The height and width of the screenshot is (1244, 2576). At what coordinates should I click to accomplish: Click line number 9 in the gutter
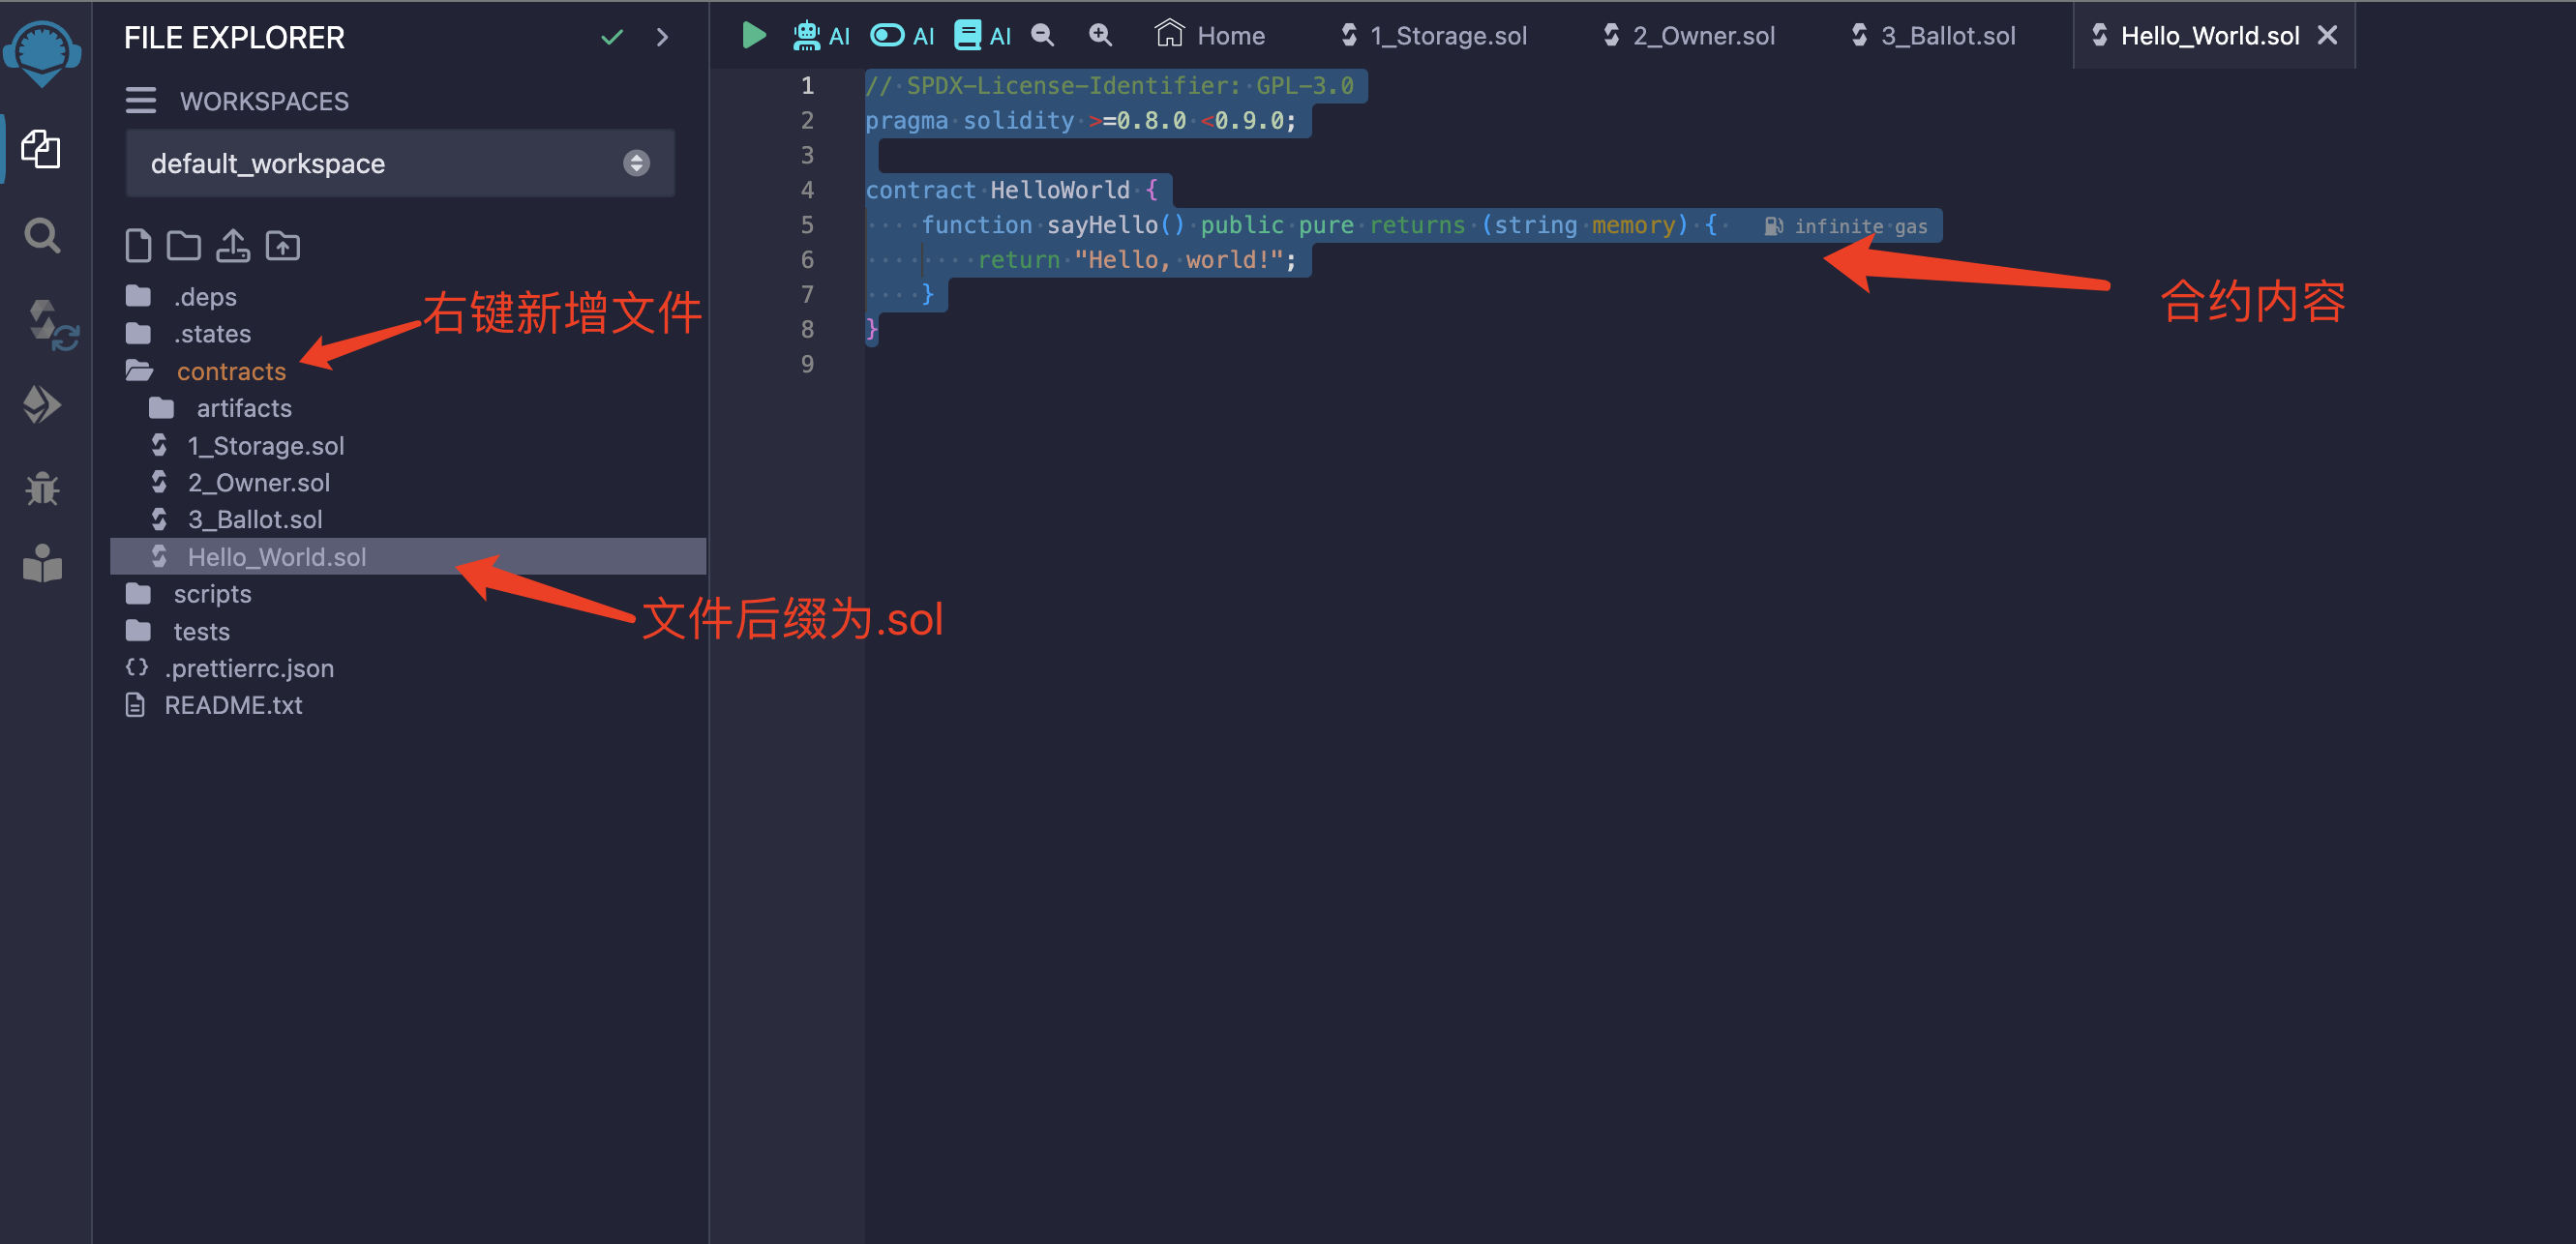(x=807, y=365)
